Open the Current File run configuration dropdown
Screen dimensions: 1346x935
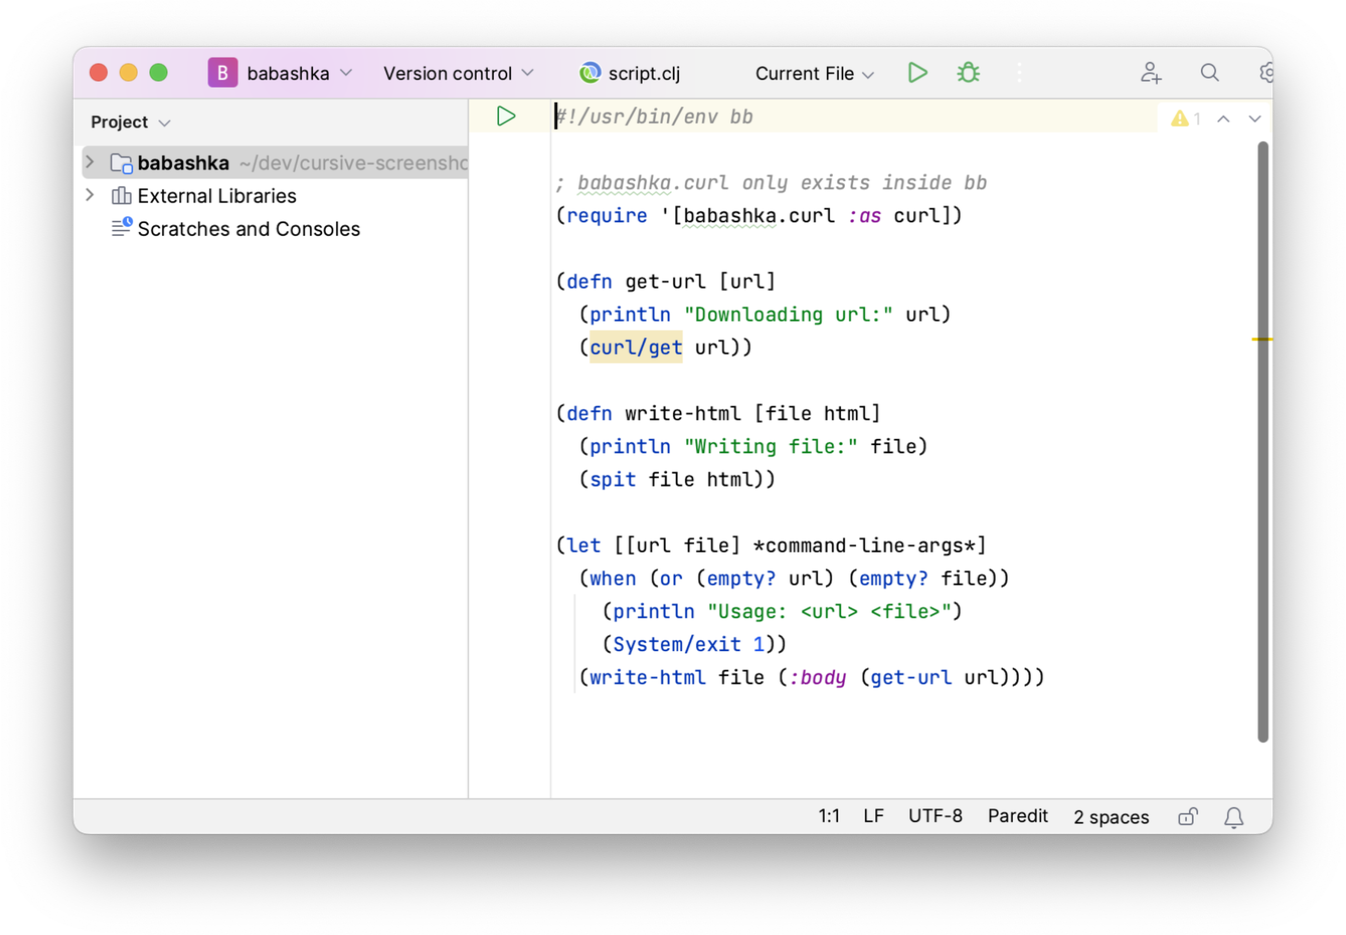coord(814,73)
